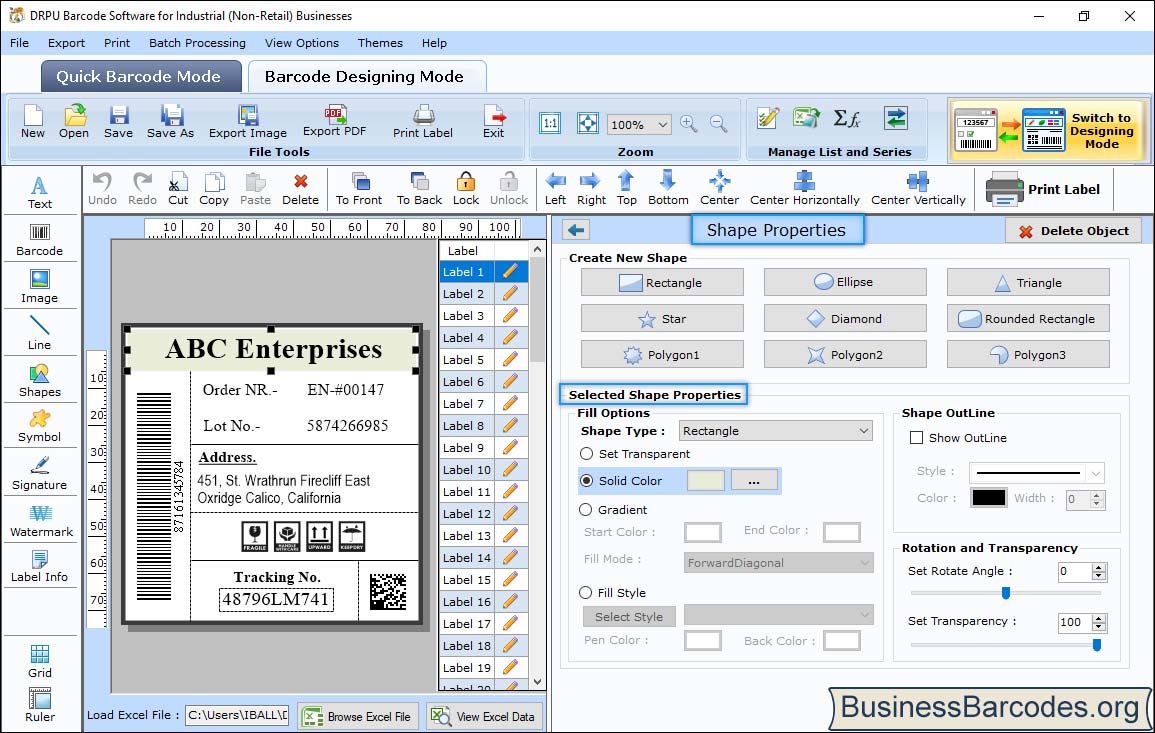Click Browse Excel File button
Screen dimensions: 1155x733
(x=358, y=716)
